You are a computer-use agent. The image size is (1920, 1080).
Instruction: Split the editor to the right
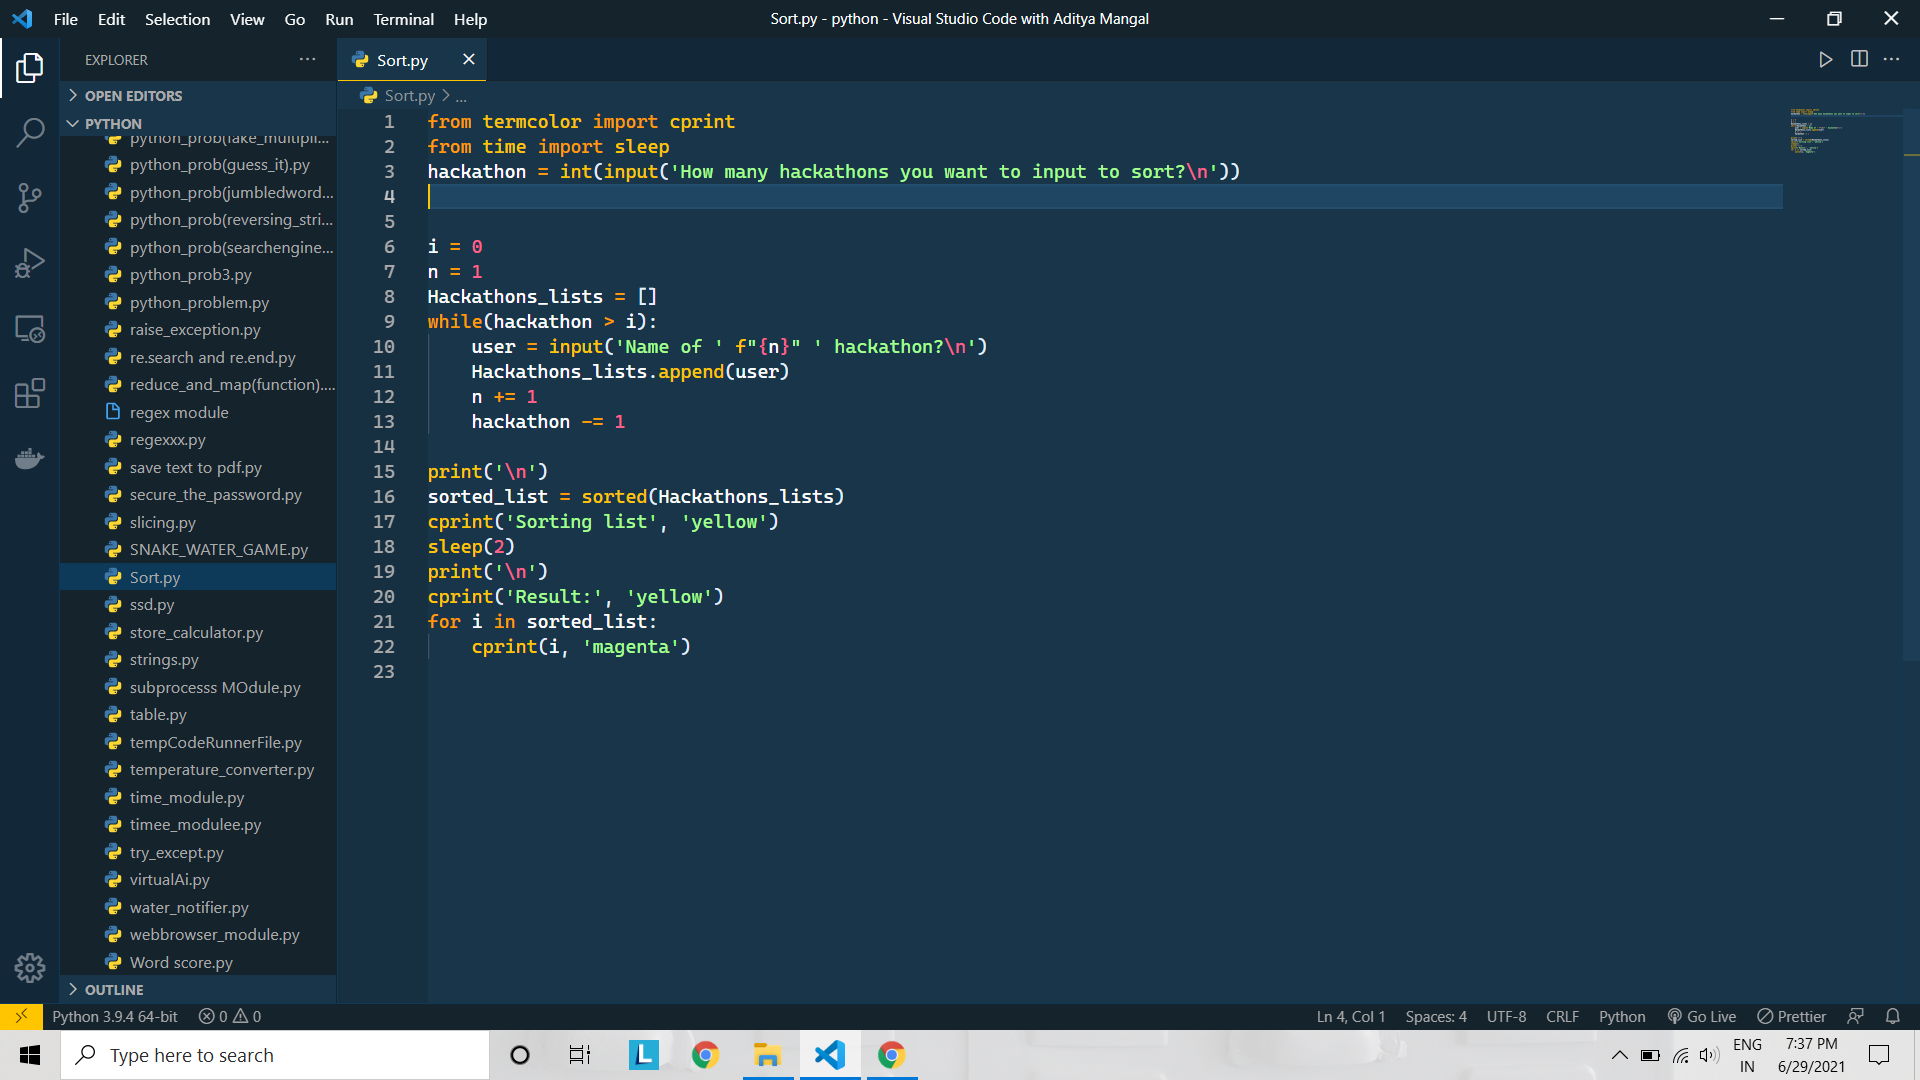click(x=1859, y=60)
